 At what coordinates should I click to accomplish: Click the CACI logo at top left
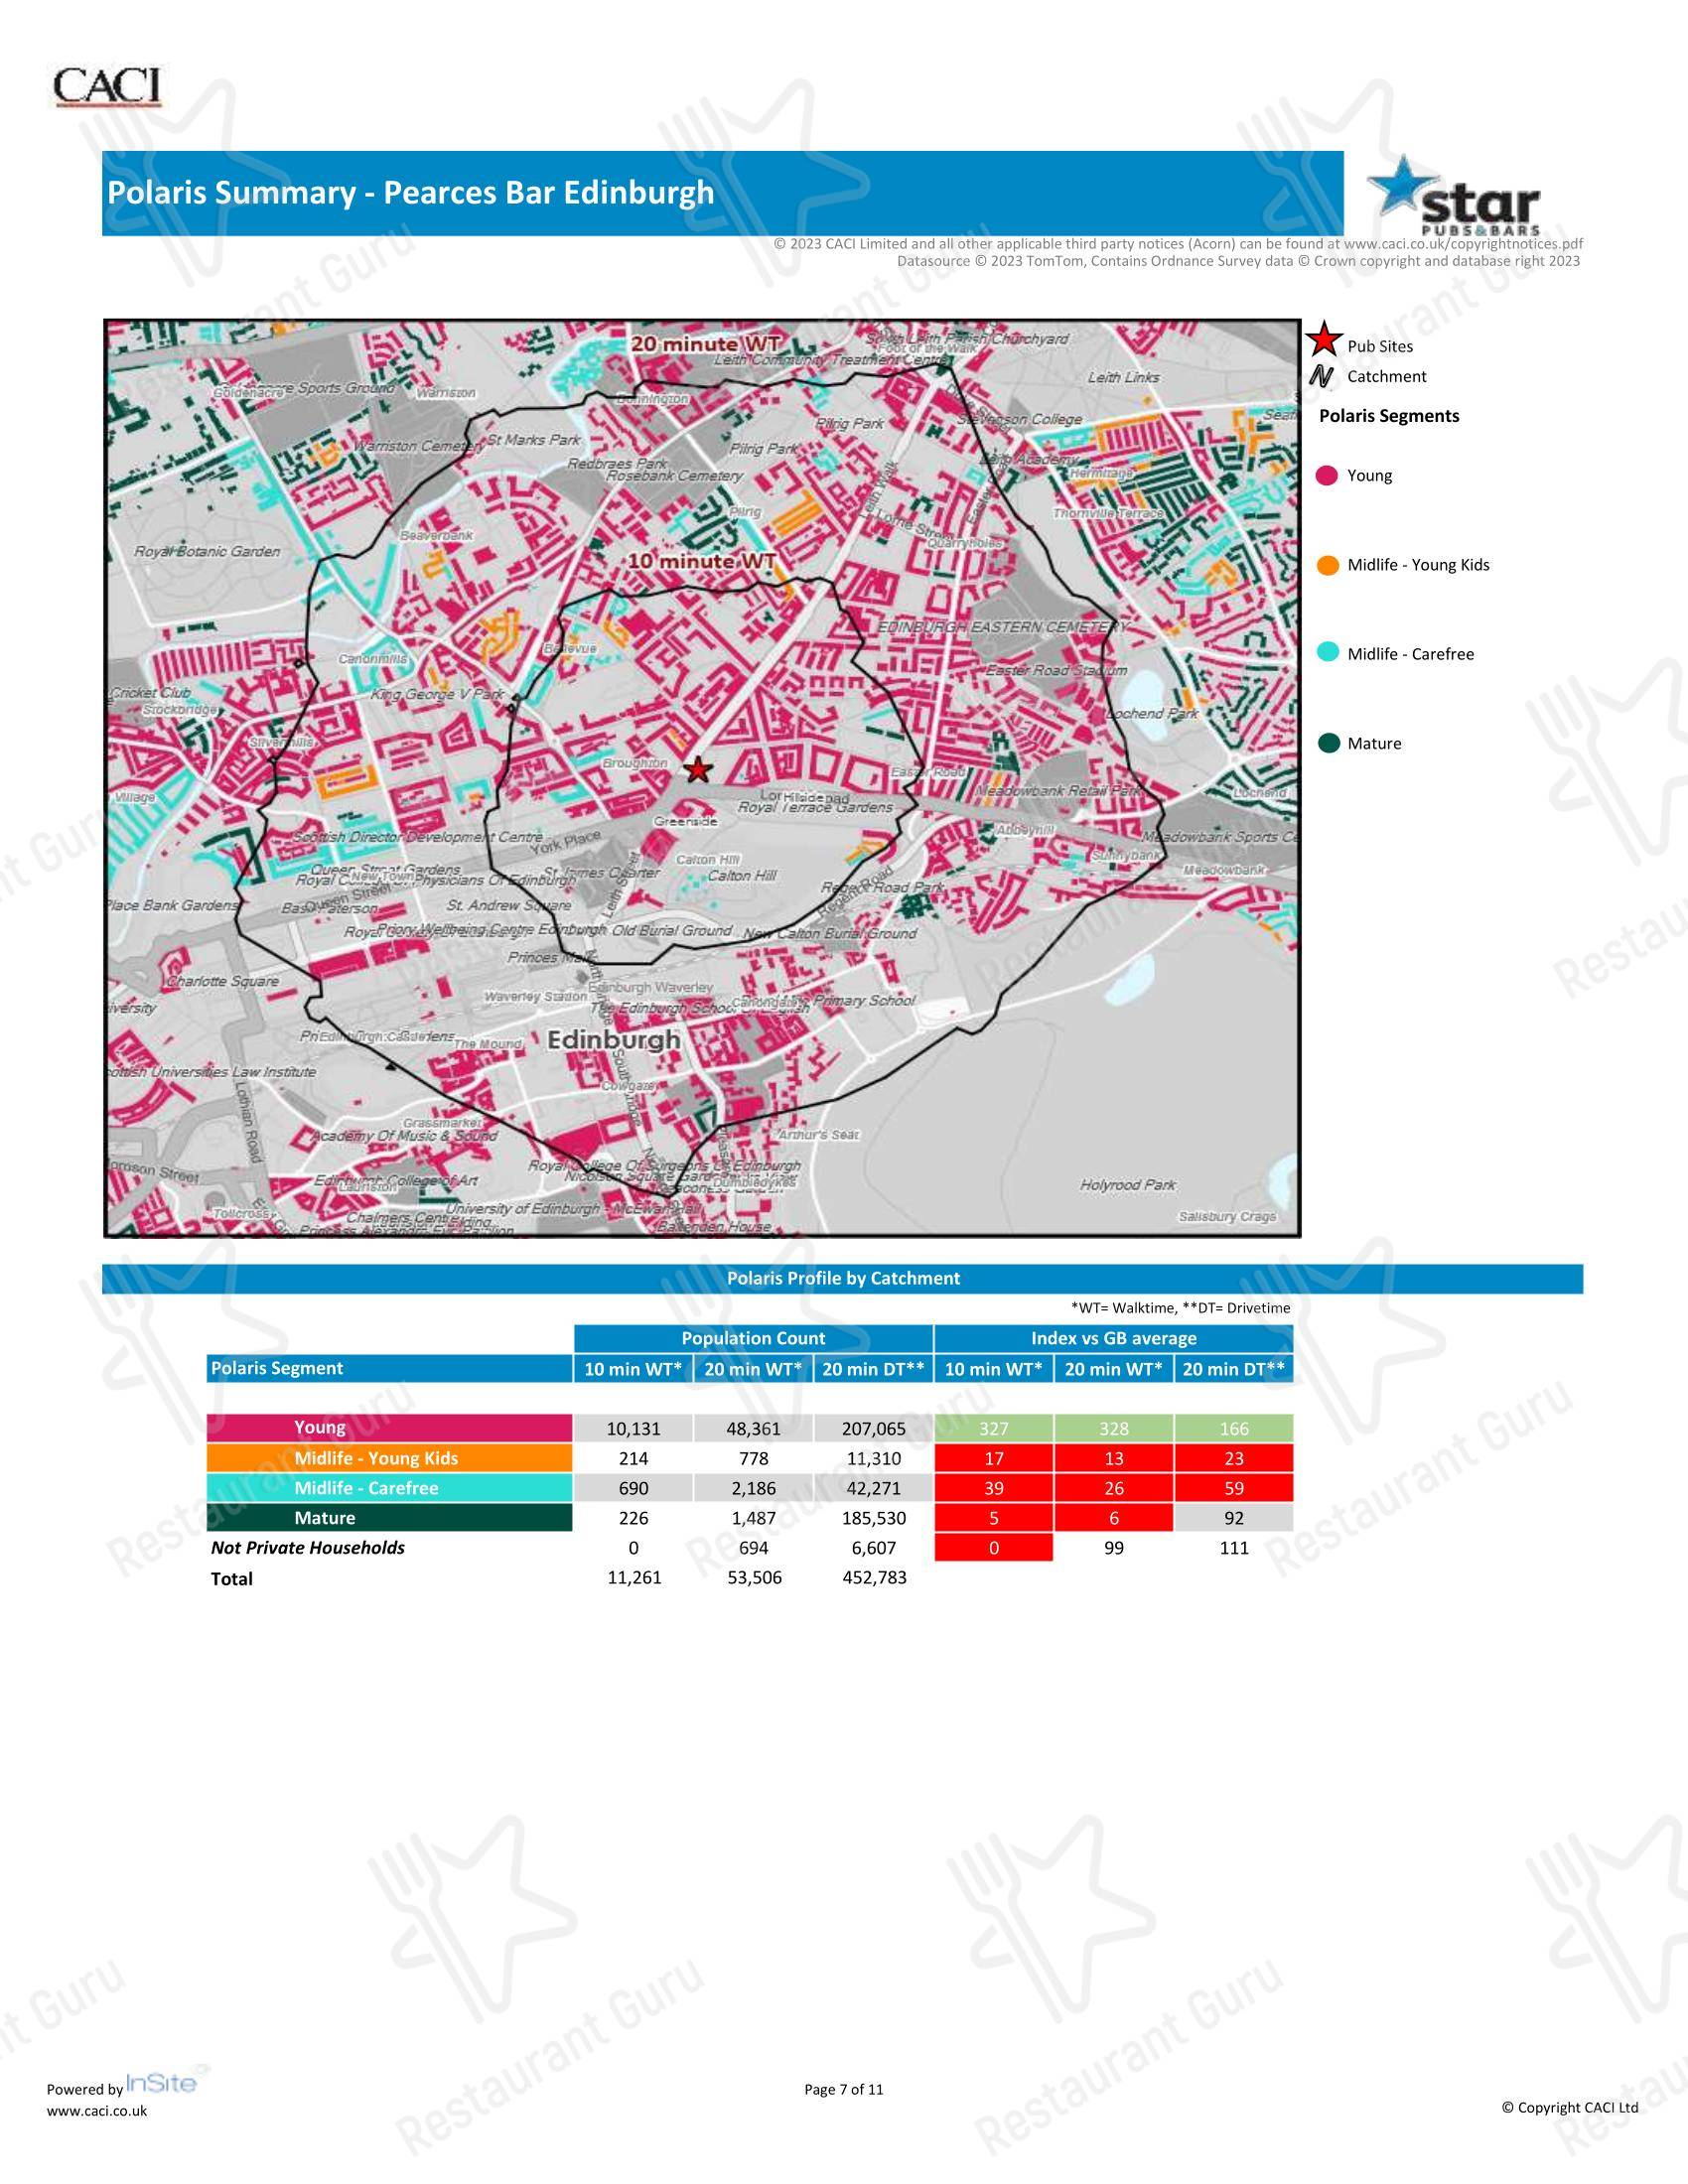tap(107, 87)
